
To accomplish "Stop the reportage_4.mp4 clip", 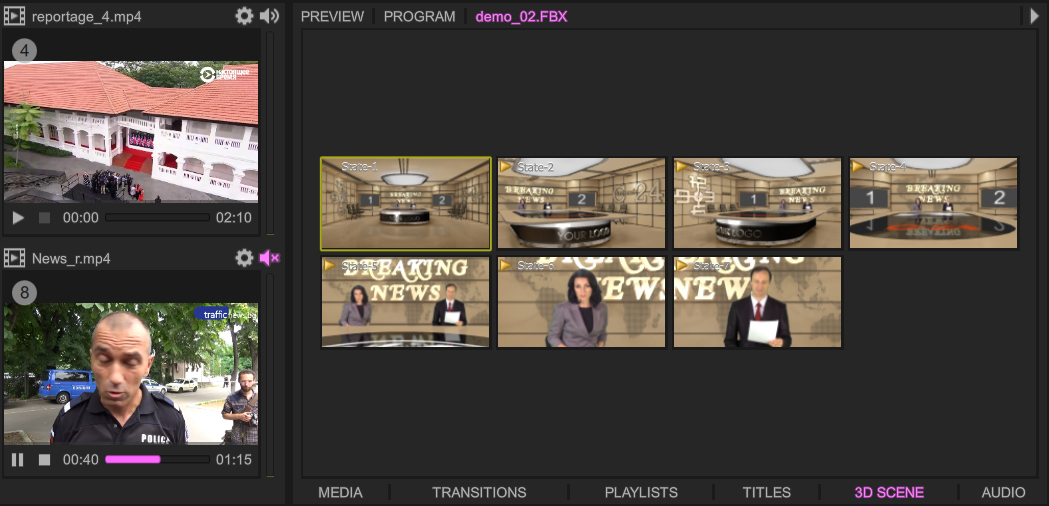I will (44, 218).
